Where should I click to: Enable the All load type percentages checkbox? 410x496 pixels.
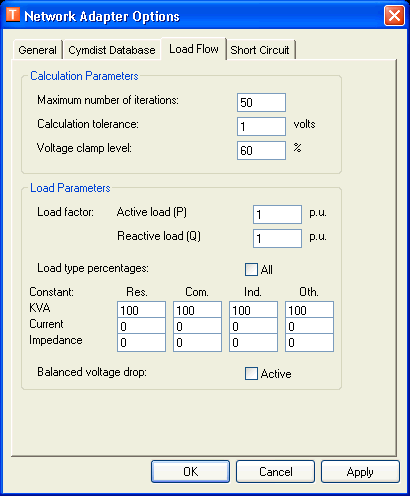click(251, 269)
